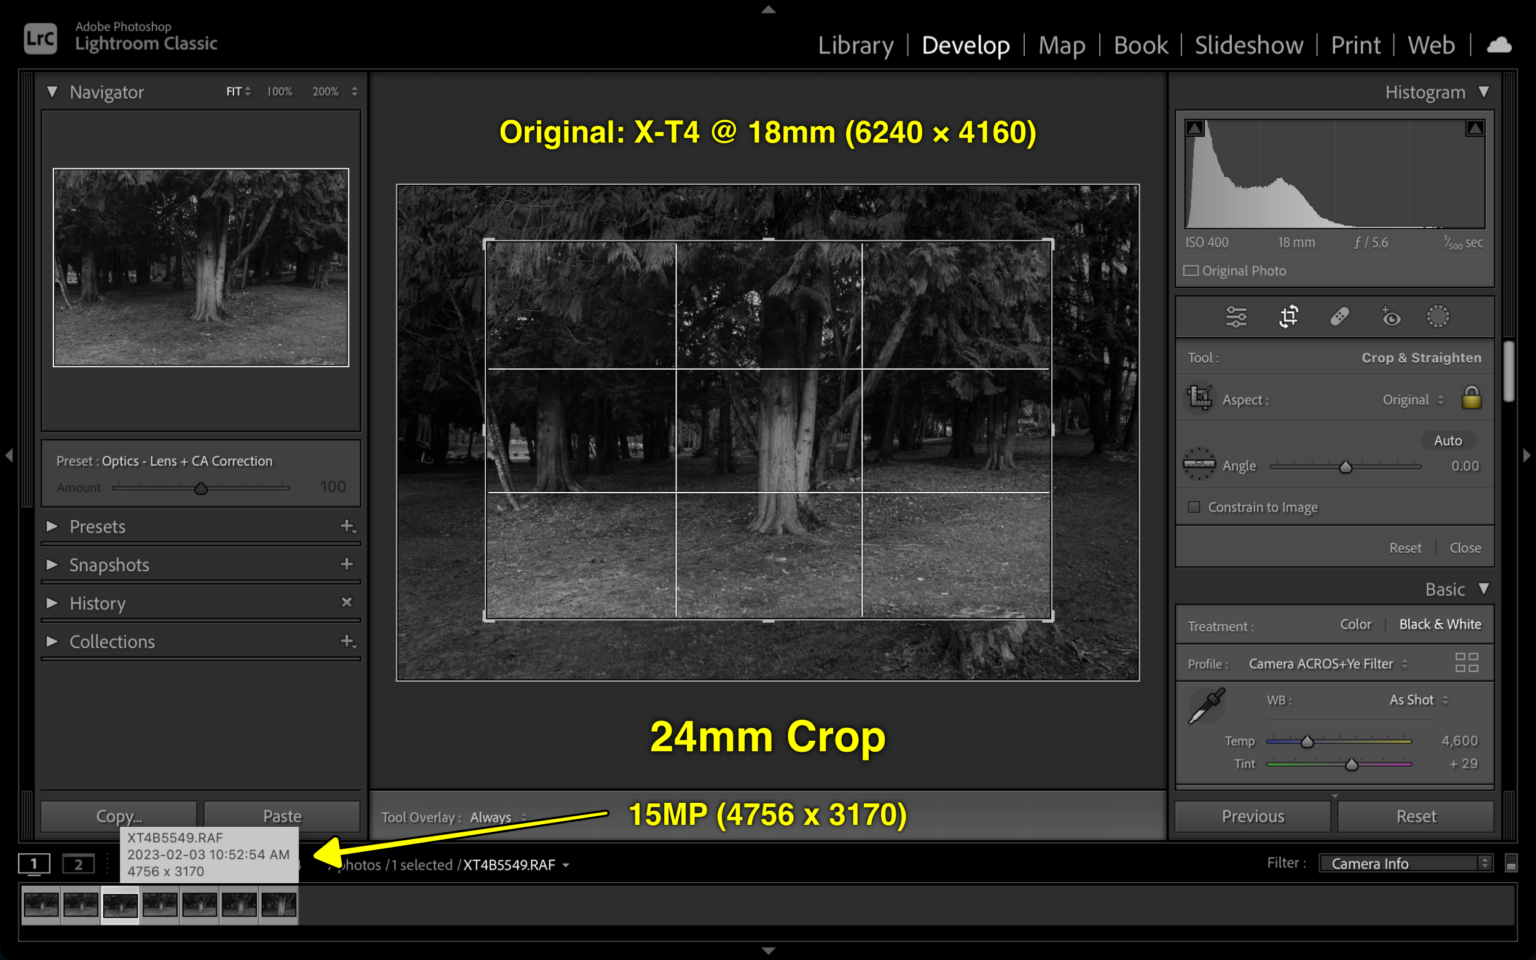Open the Profile Browser grid icon
Viewport: 1536px width, 960px height.
coord(1466,662)
